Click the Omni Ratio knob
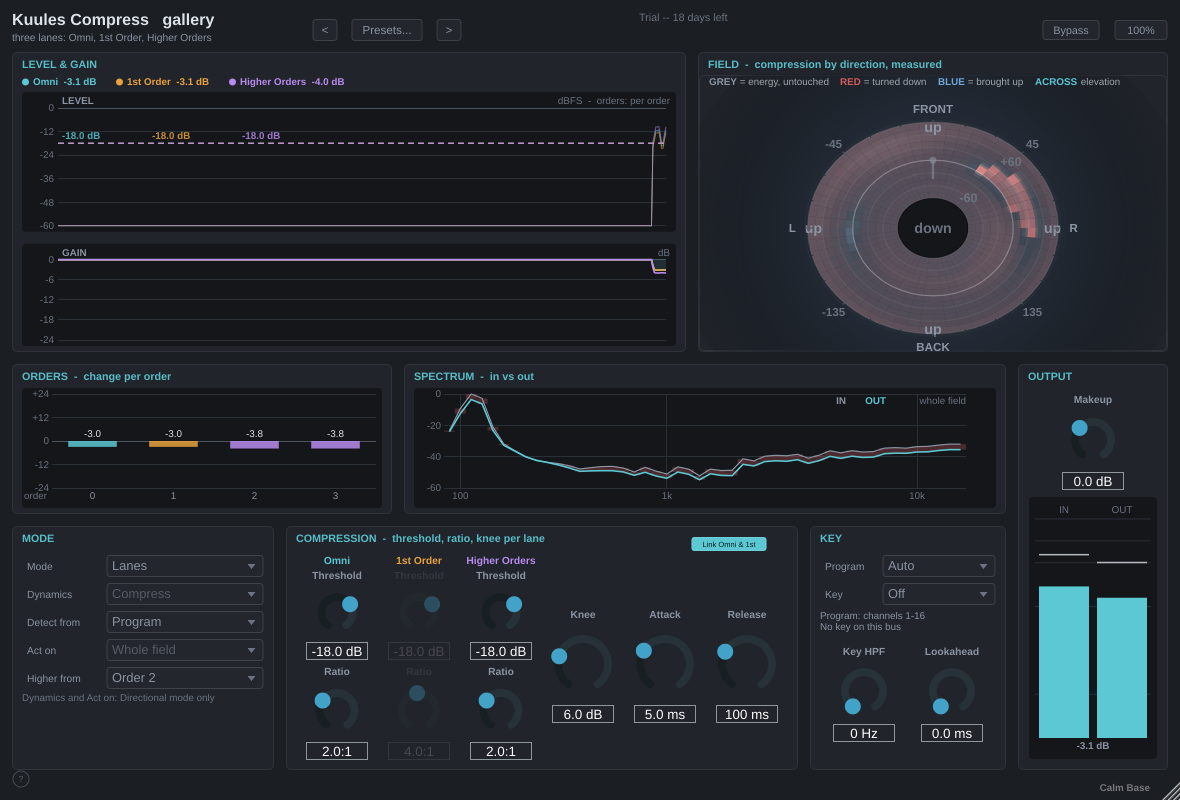The width and height of the screenshot is (1180, 800). tap(337, 708)
